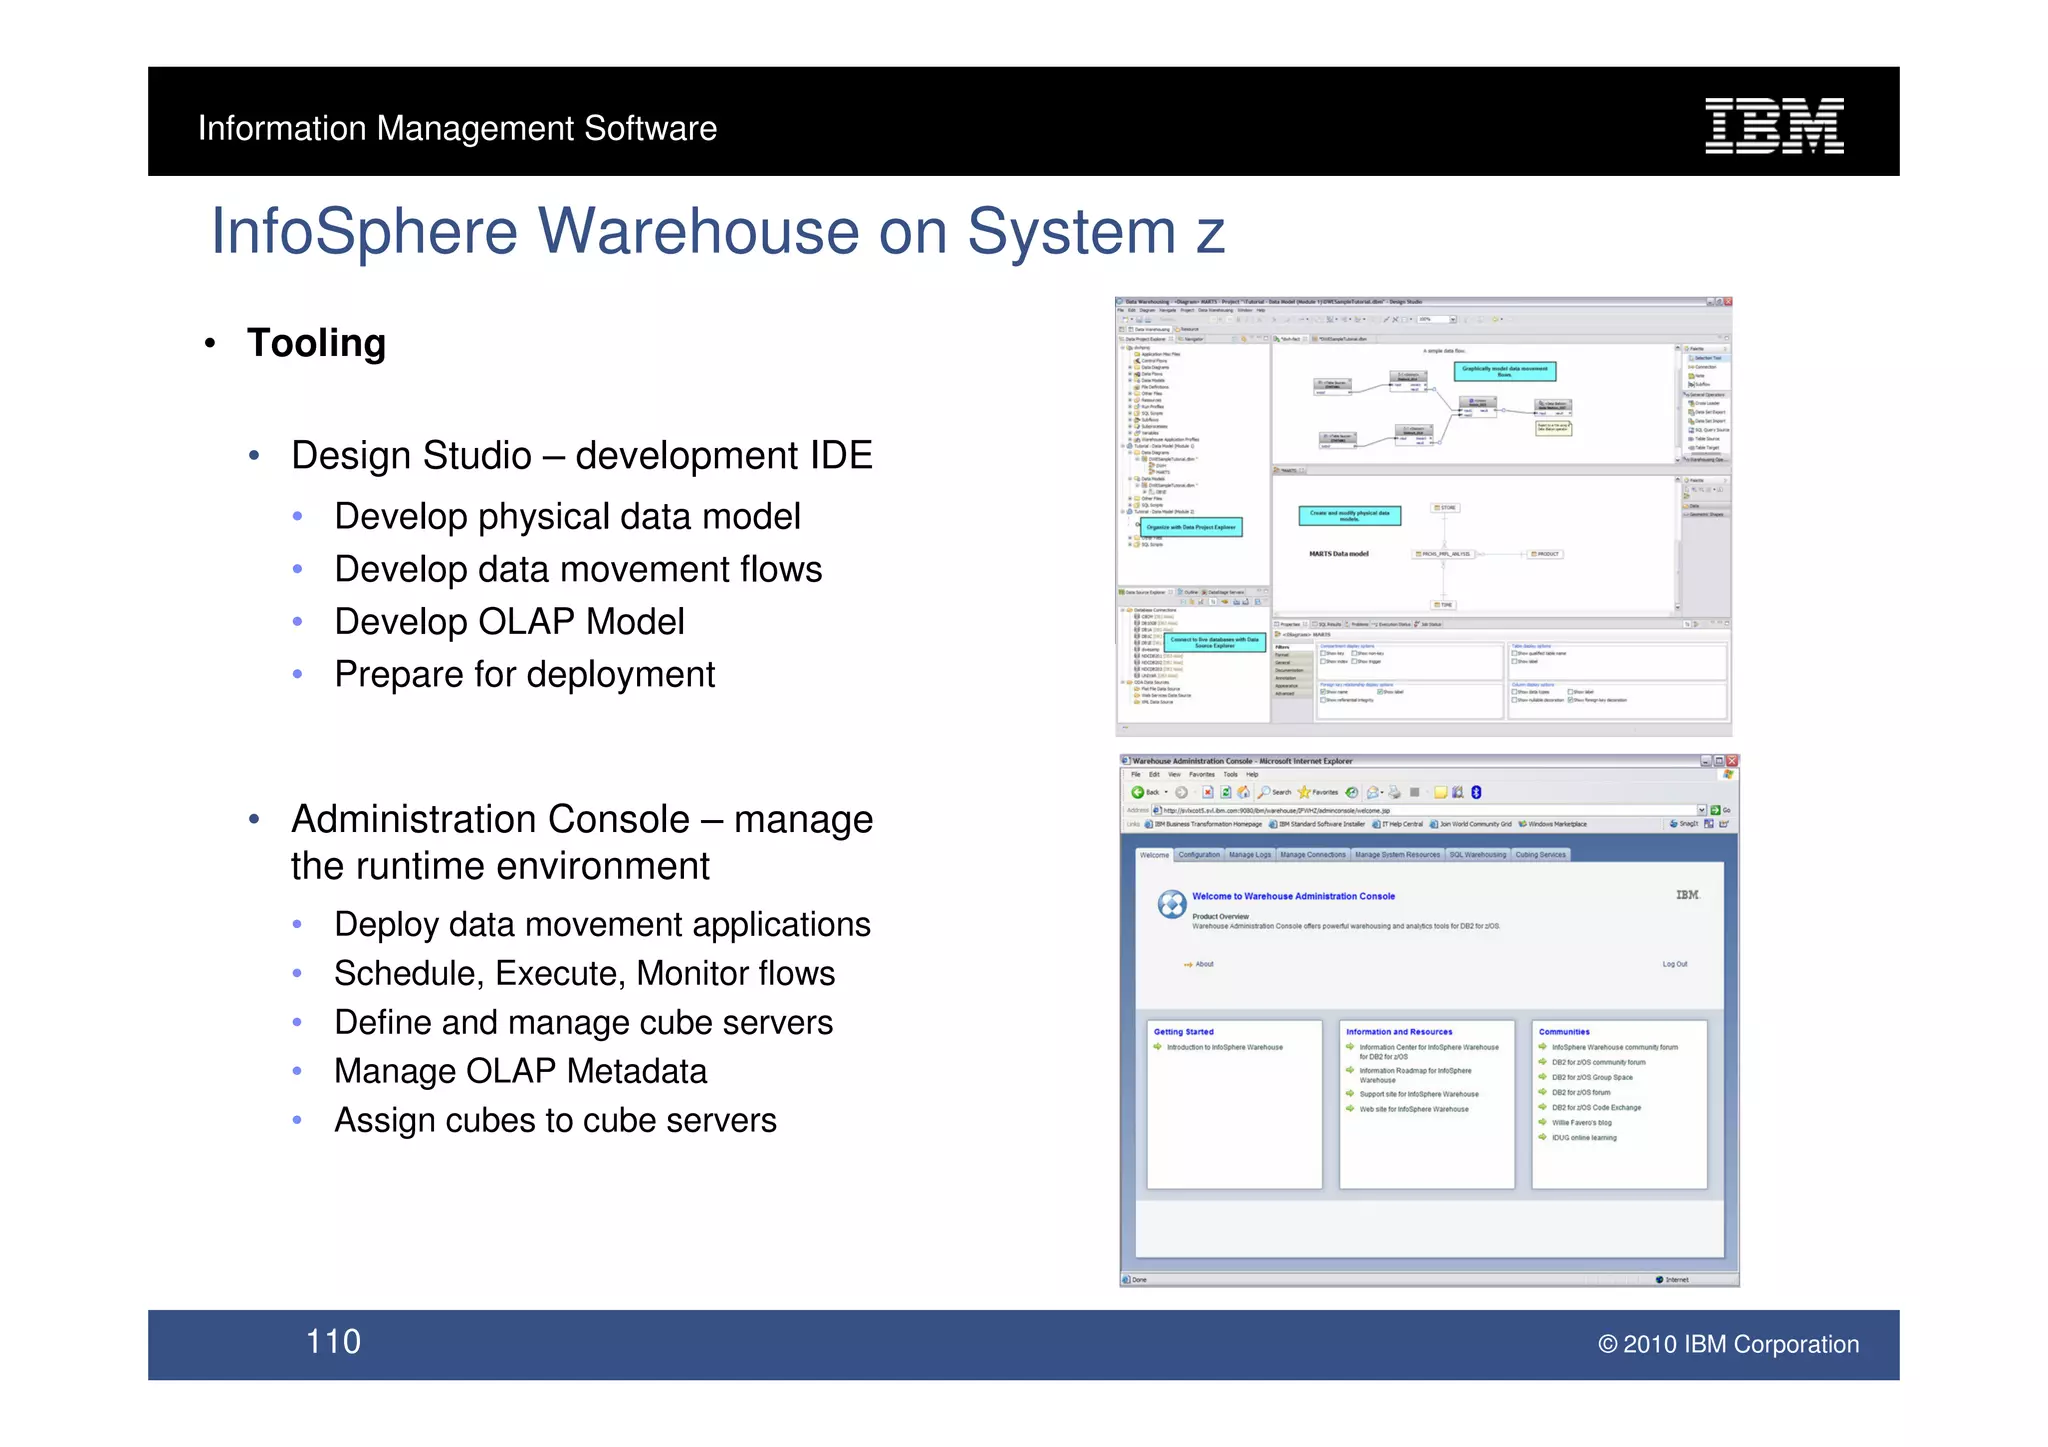2048x1447 pixels.
Task: Click the Refresh page icon in IE
Action: pos(1225,792)
